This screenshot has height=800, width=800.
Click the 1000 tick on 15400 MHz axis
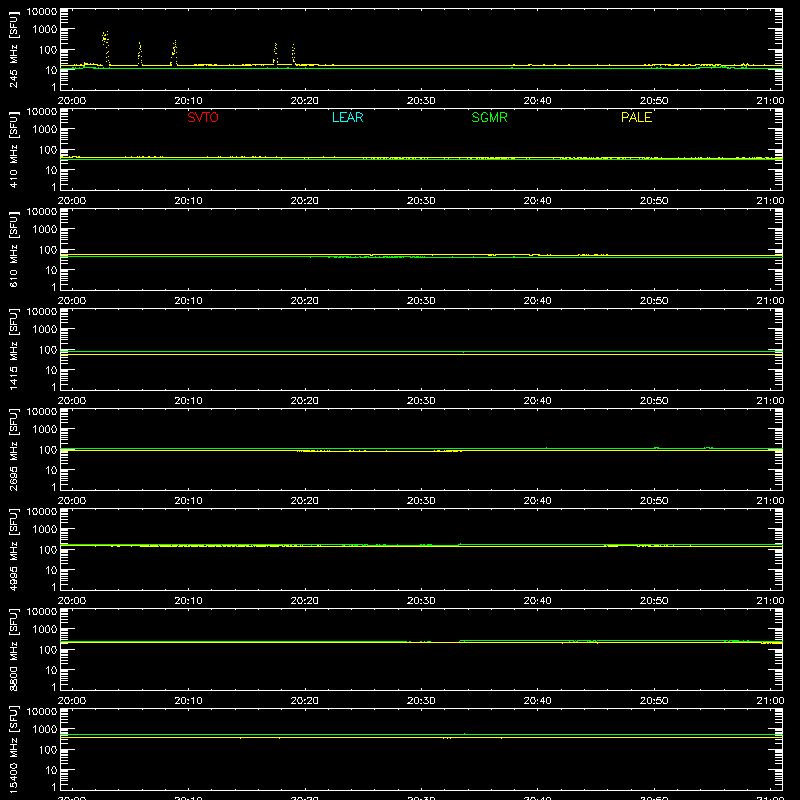(x=45, y=730)
